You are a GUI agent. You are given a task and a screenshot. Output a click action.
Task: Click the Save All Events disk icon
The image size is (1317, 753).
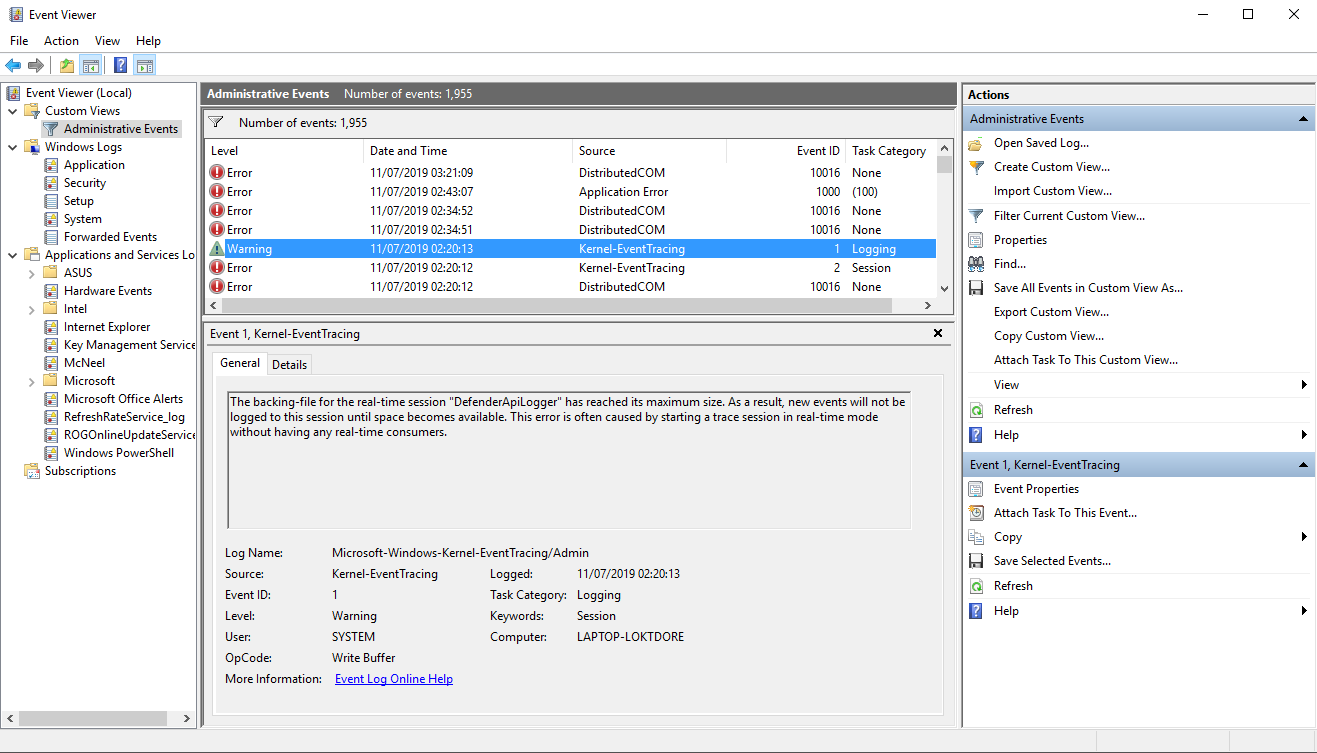click(976, 288)
